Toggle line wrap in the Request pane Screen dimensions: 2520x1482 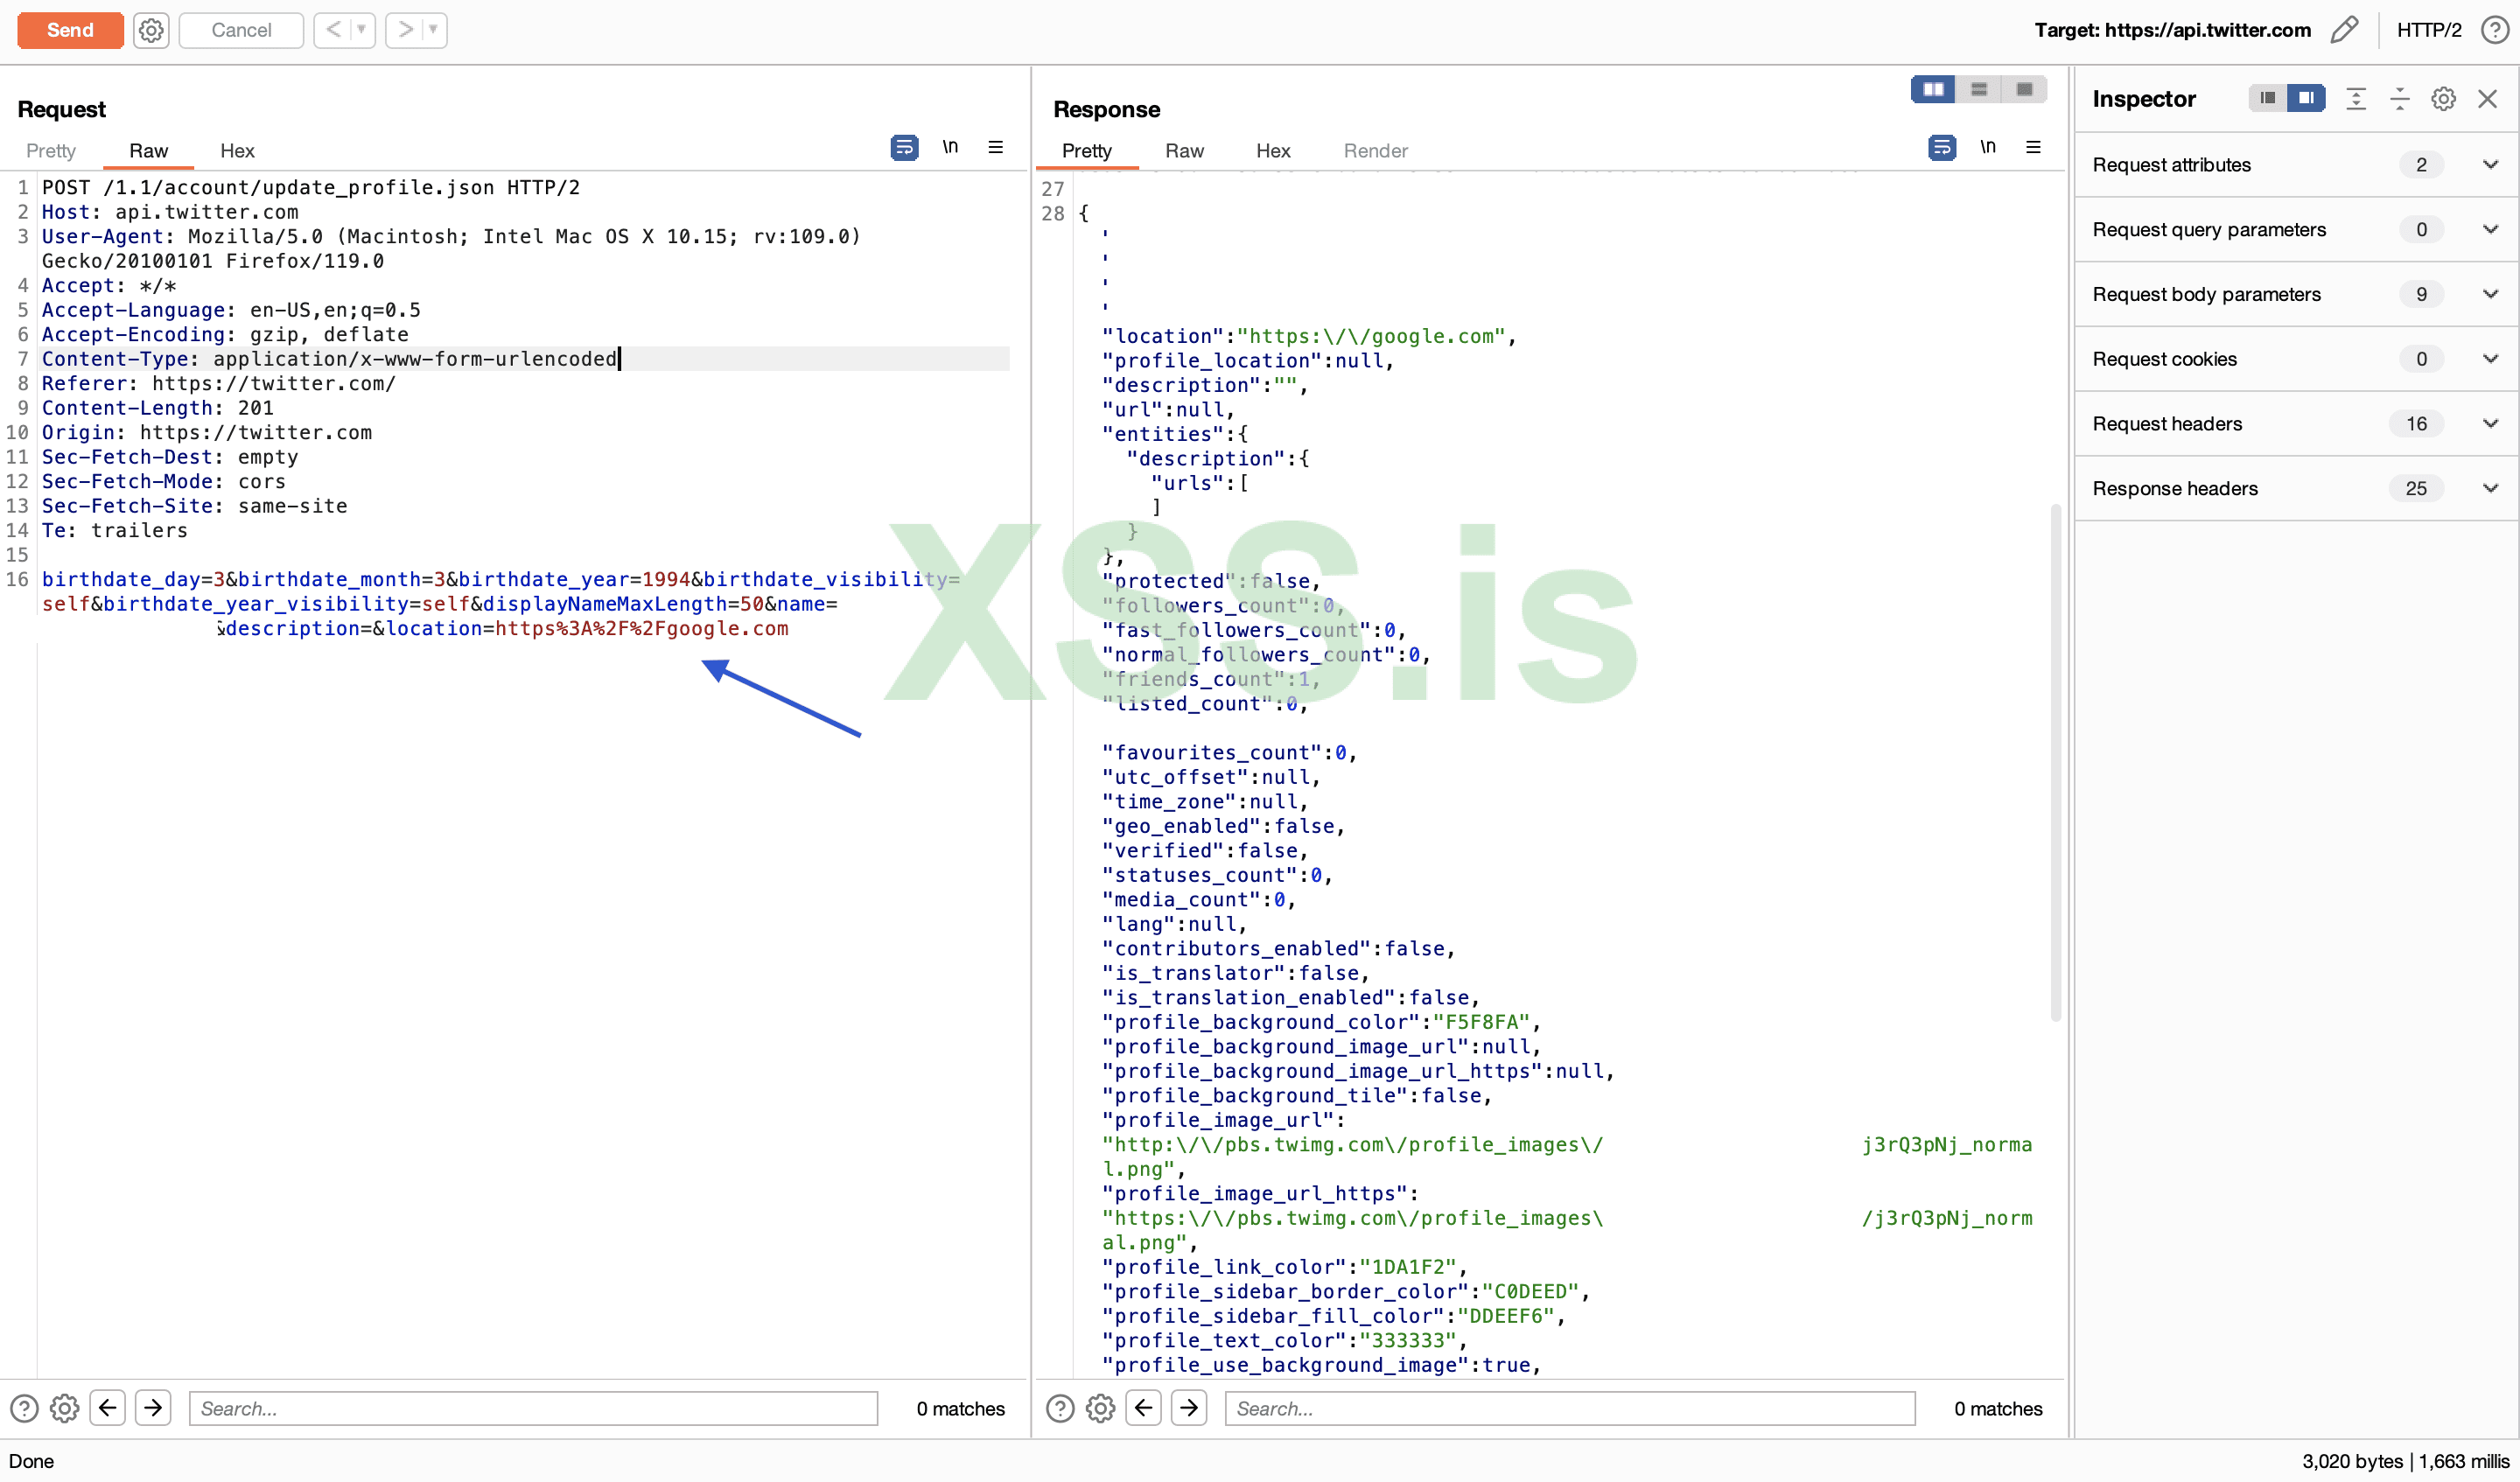point(904,147)
